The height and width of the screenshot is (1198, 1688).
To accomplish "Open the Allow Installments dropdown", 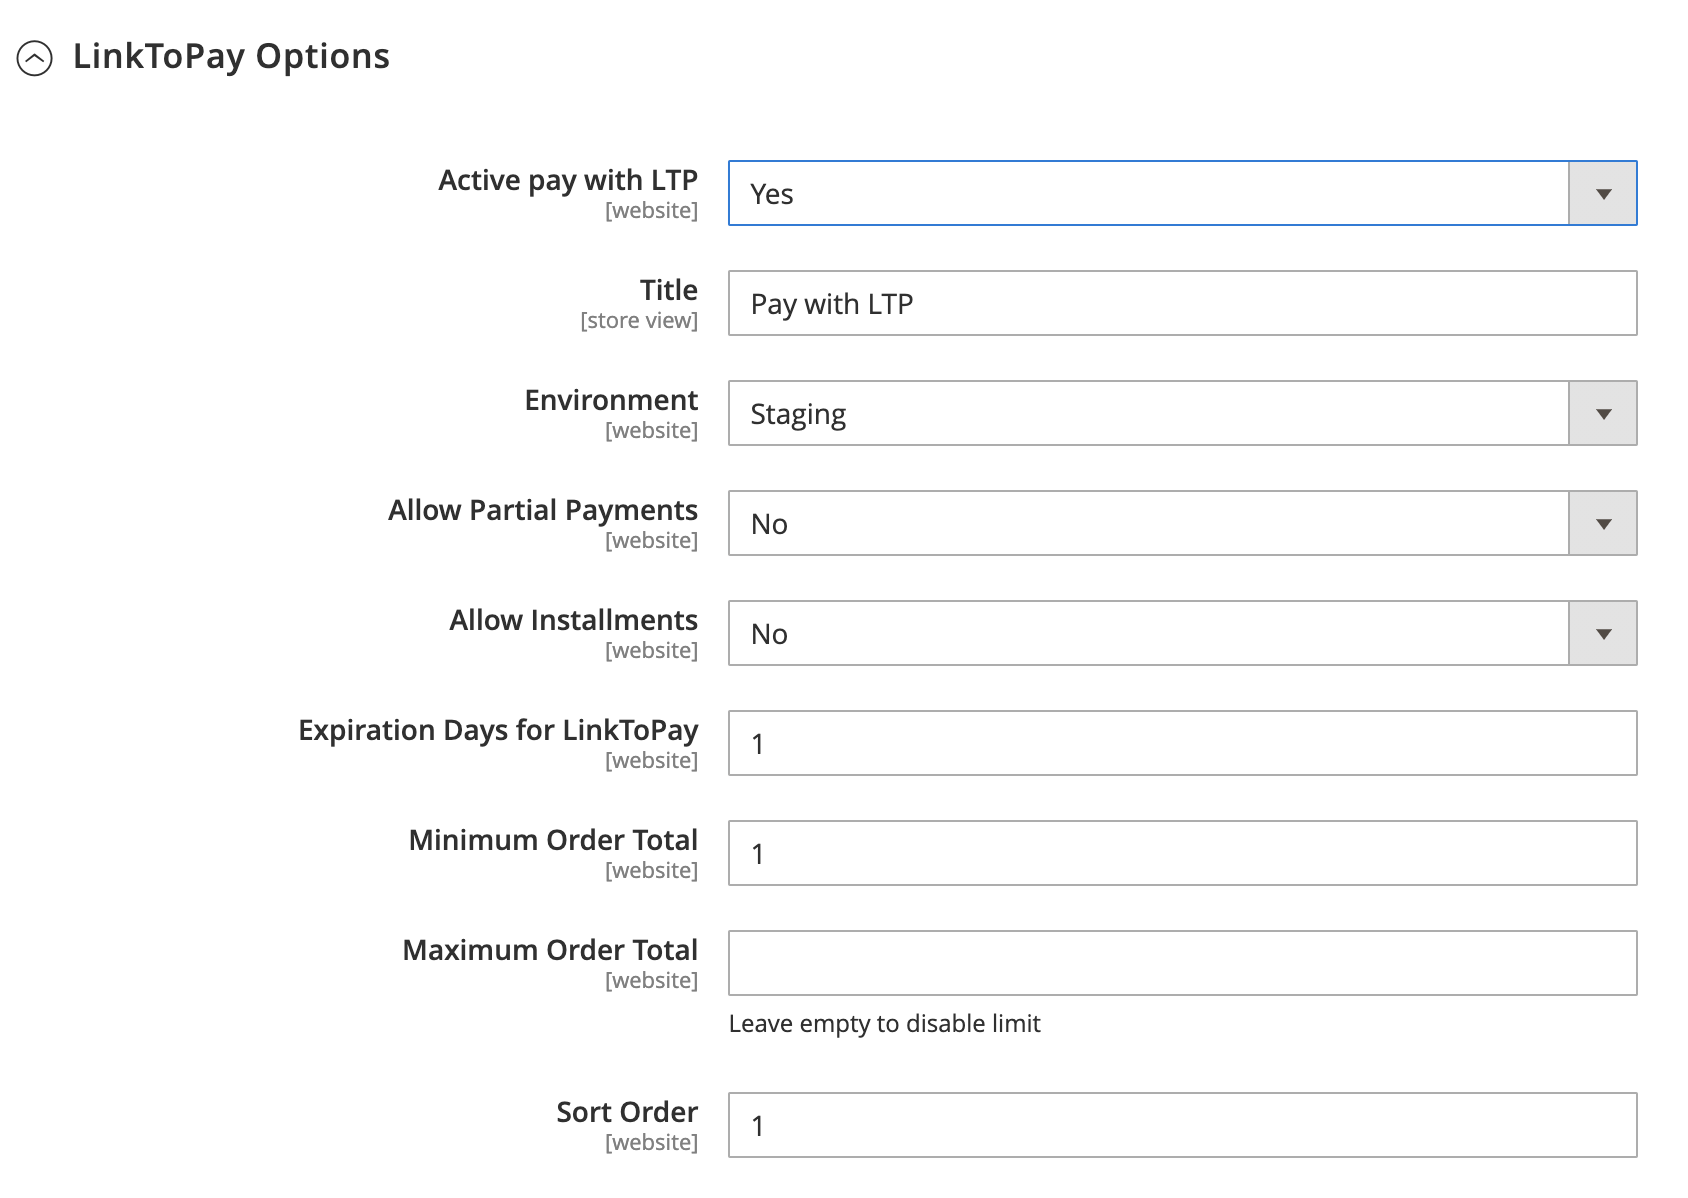I will 1182,633.
